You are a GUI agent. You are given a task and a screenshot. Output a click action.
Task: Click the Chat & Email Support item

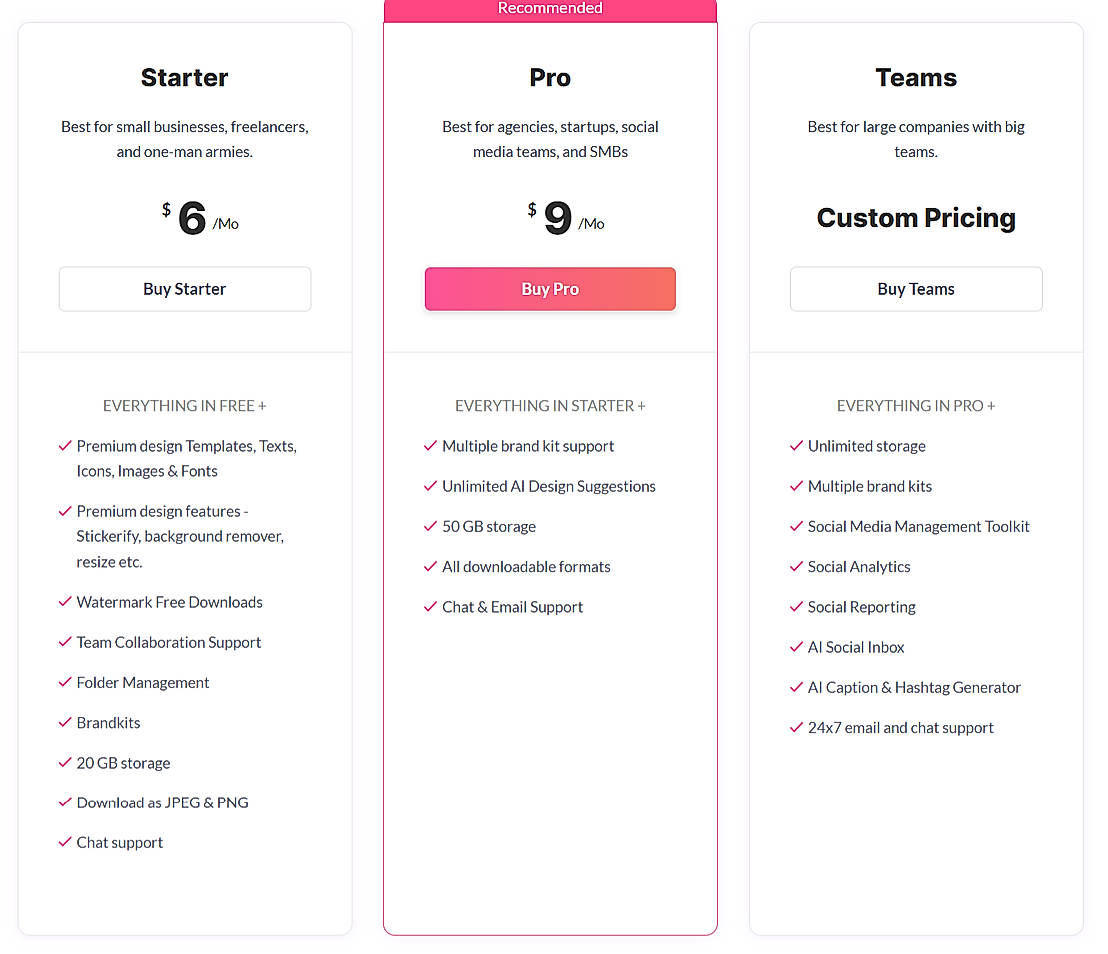[x=512, y=607]
